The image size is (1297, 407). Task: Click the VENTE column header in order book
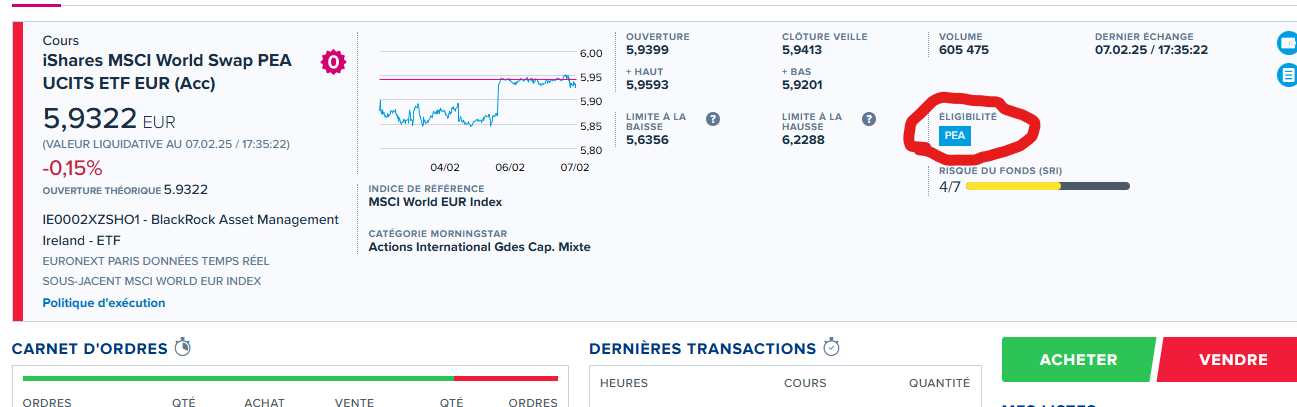coord(354,402)
